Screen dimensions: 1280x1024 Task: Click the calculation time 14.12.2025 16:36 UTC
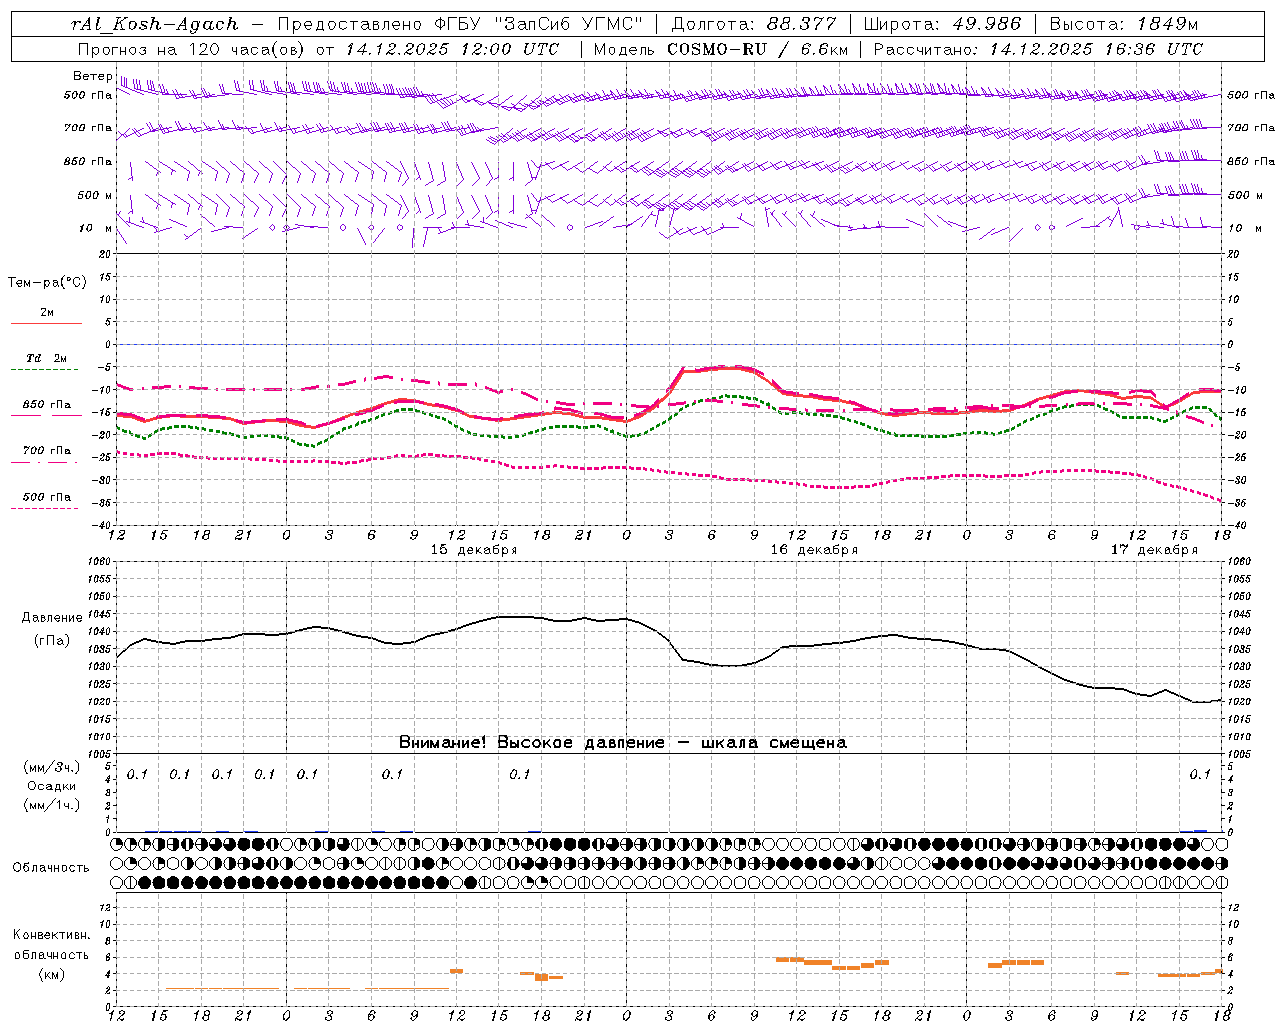click(x=1096, y=49)
